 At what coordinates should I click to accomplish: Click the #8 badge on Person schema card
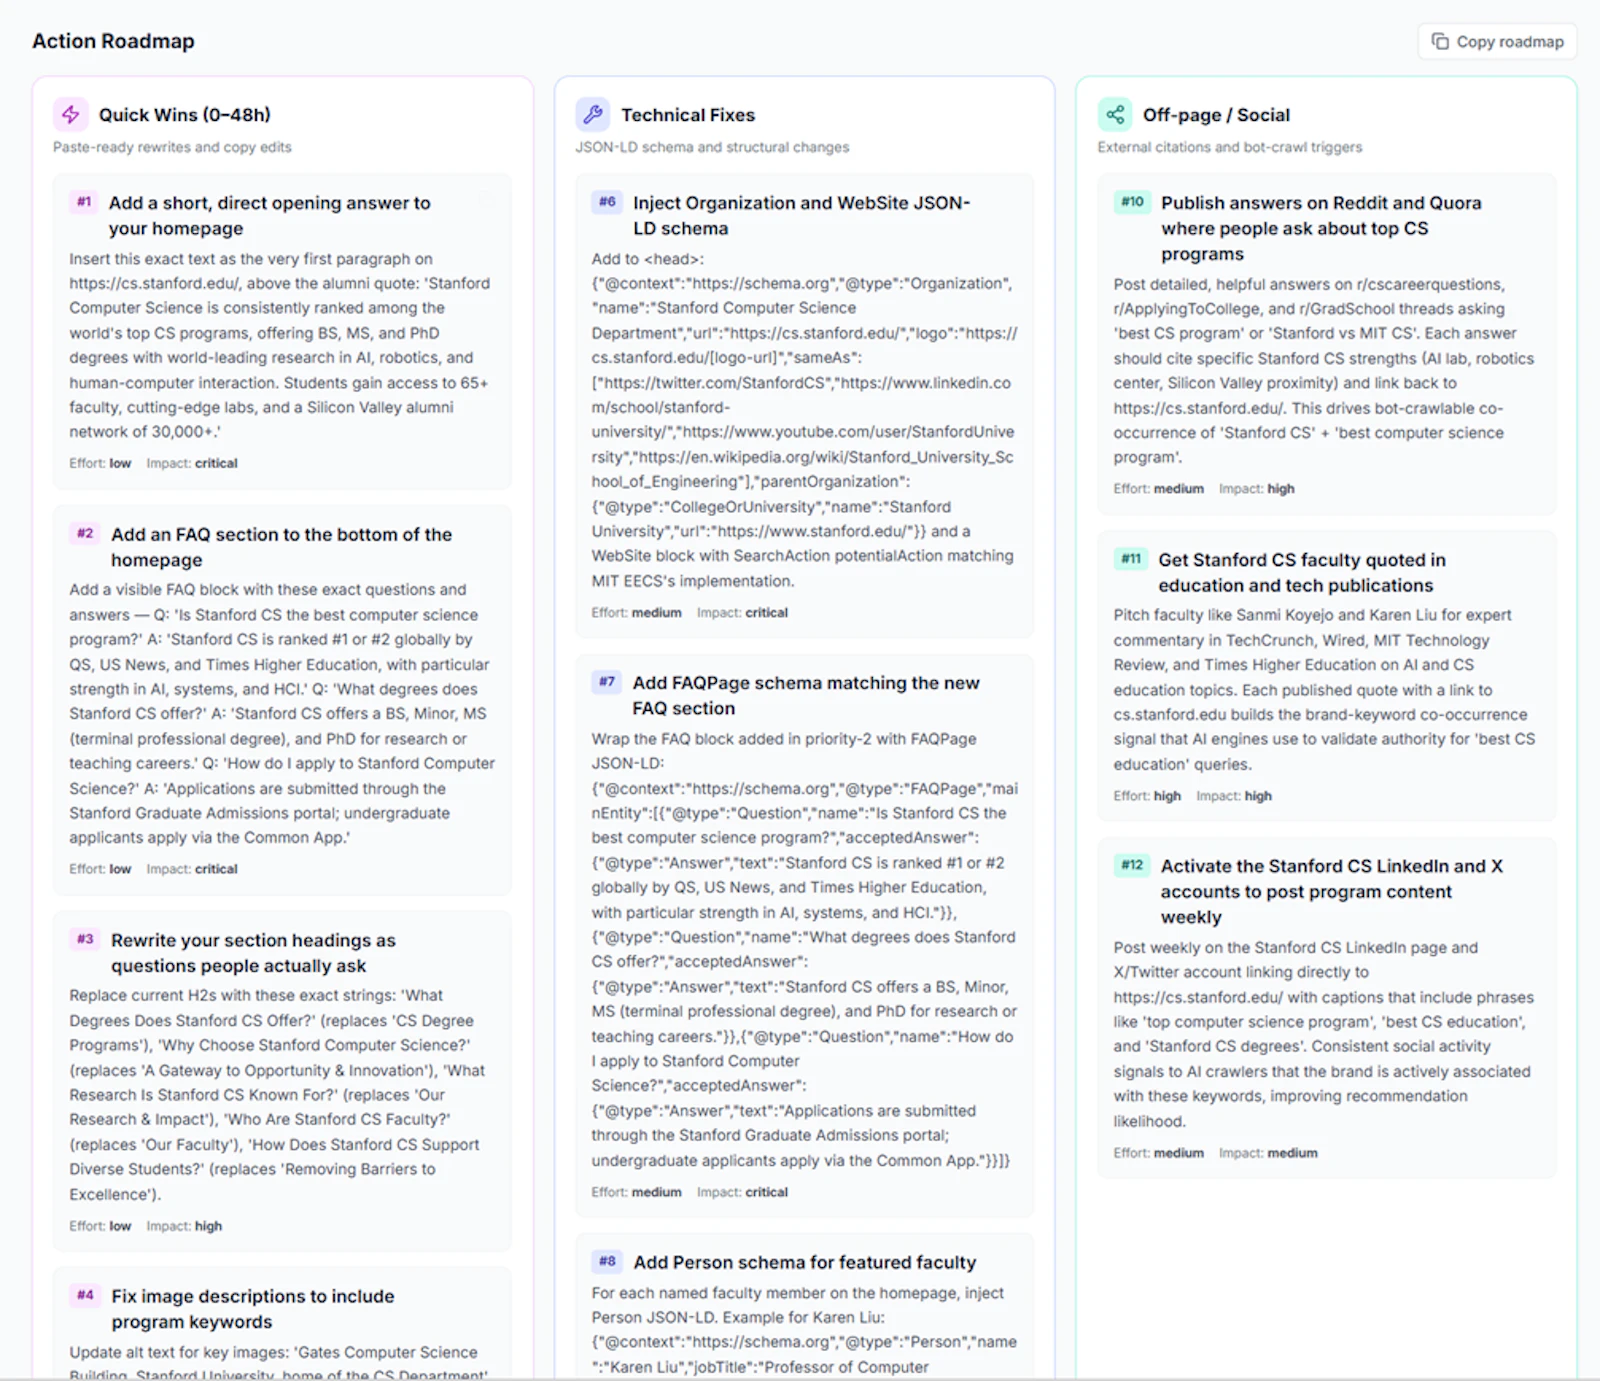[x=607, y=1262]
